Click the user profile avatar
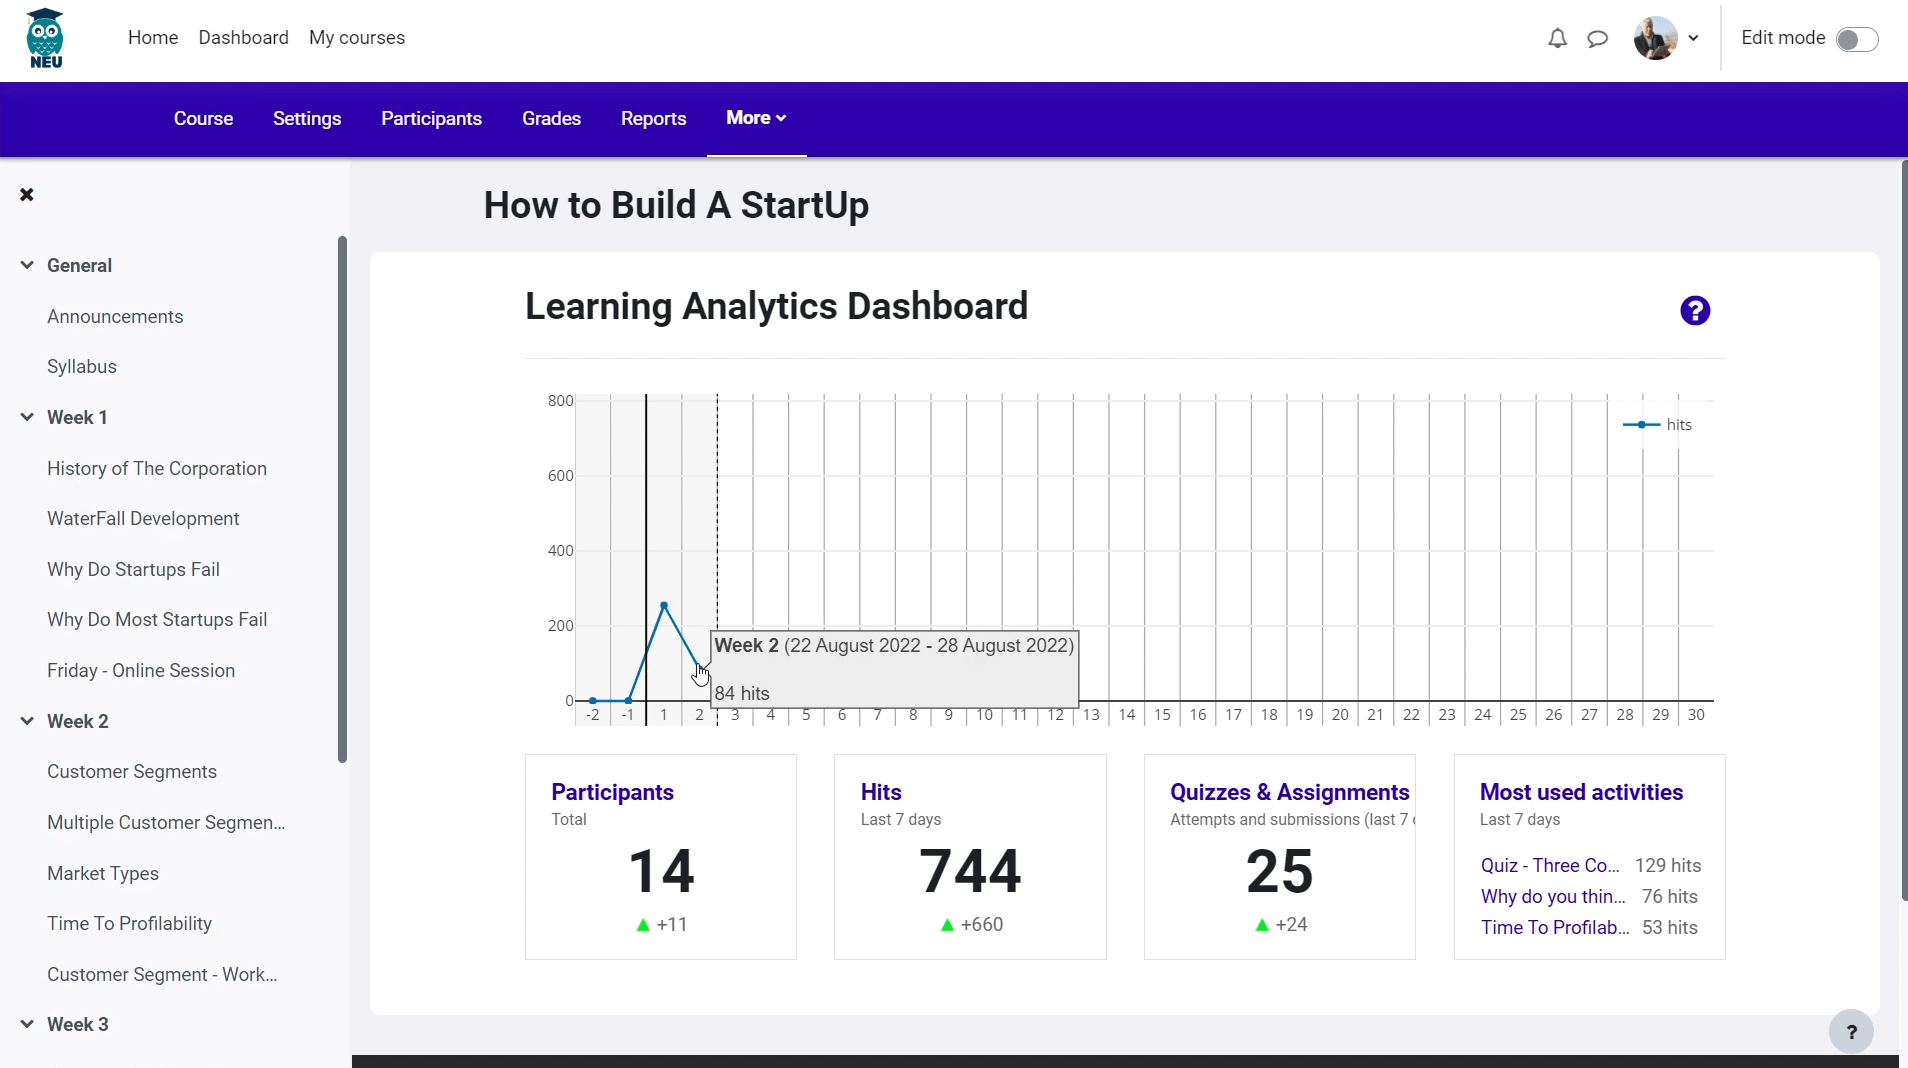Screen dimensions: 1908x1068 click(1655, 38)
